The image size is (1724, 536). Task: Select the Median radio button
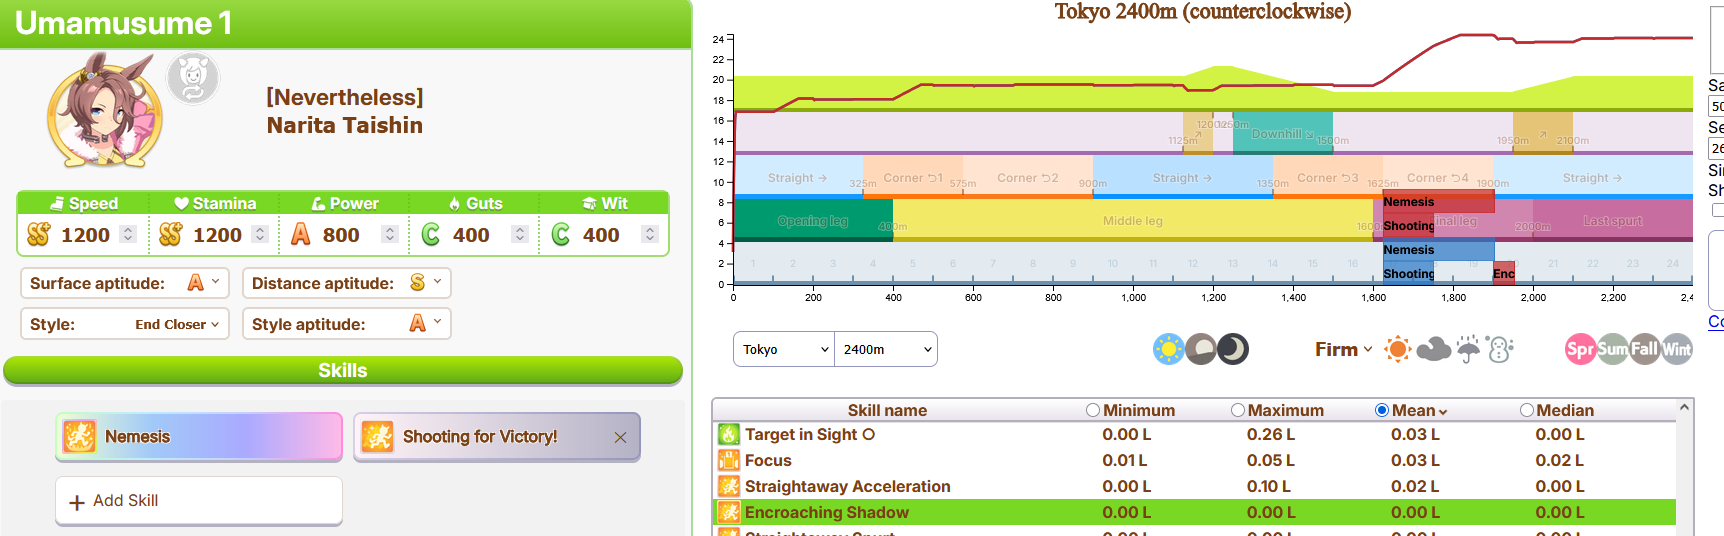(1527, 410)
